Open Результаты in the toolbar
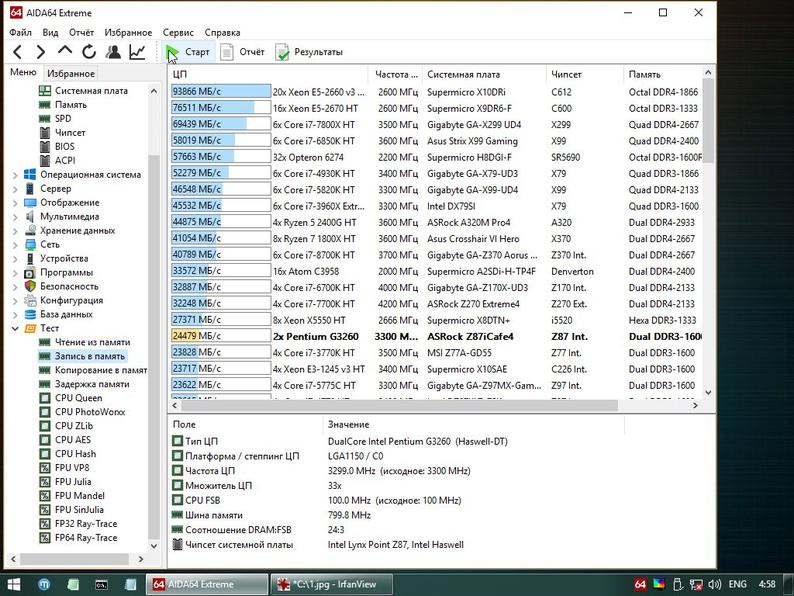The image size is (794, 596). [309, 52]
